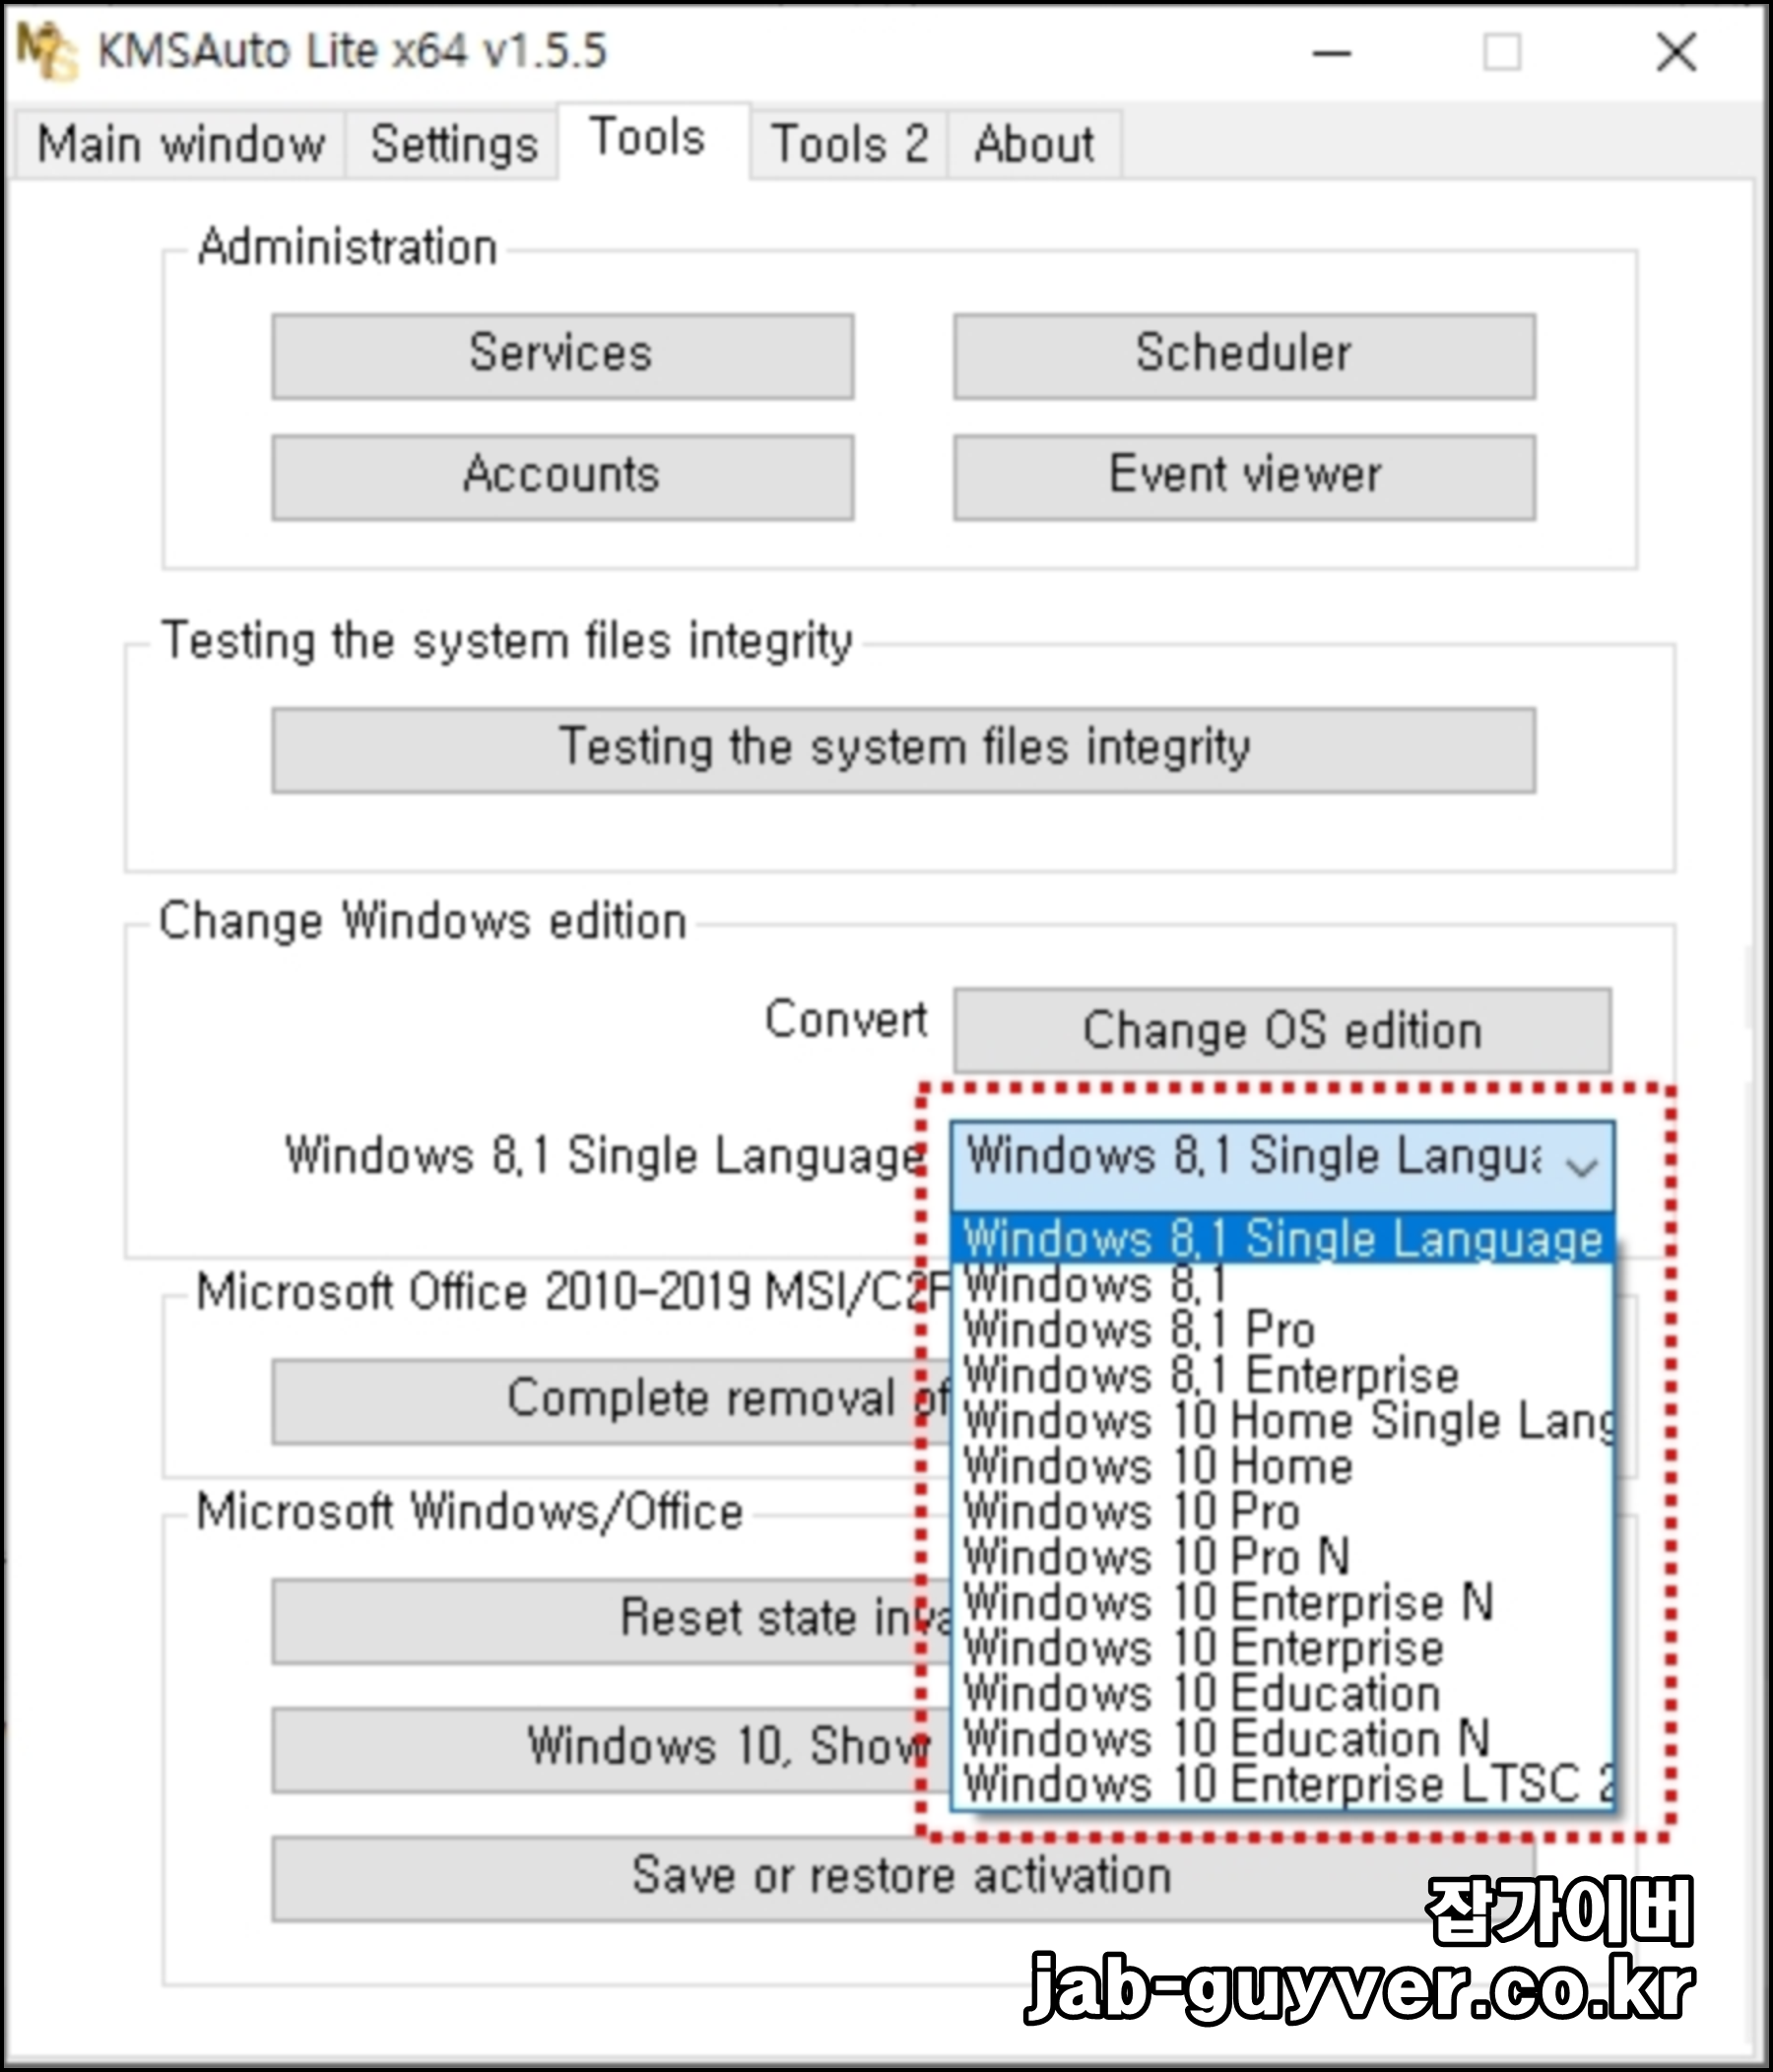1773x2072 pixels.
Task: Close the KMSAuto Lite window
Action: 1676,52
